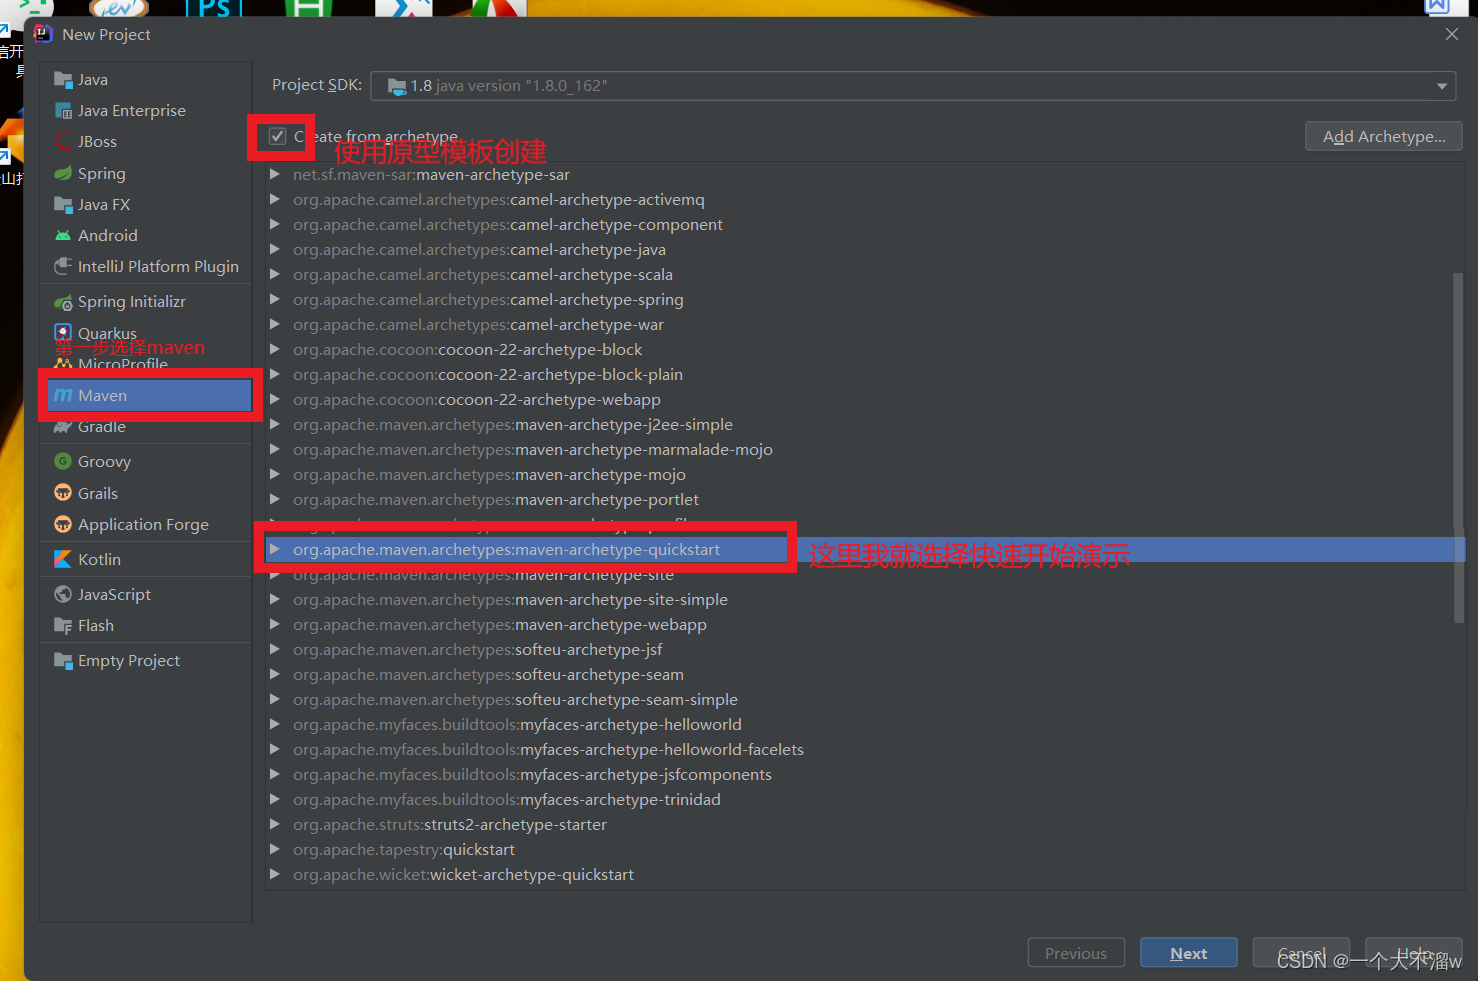Click the JavaScript globe icon

pyautogui.click(x=63, y=595)
